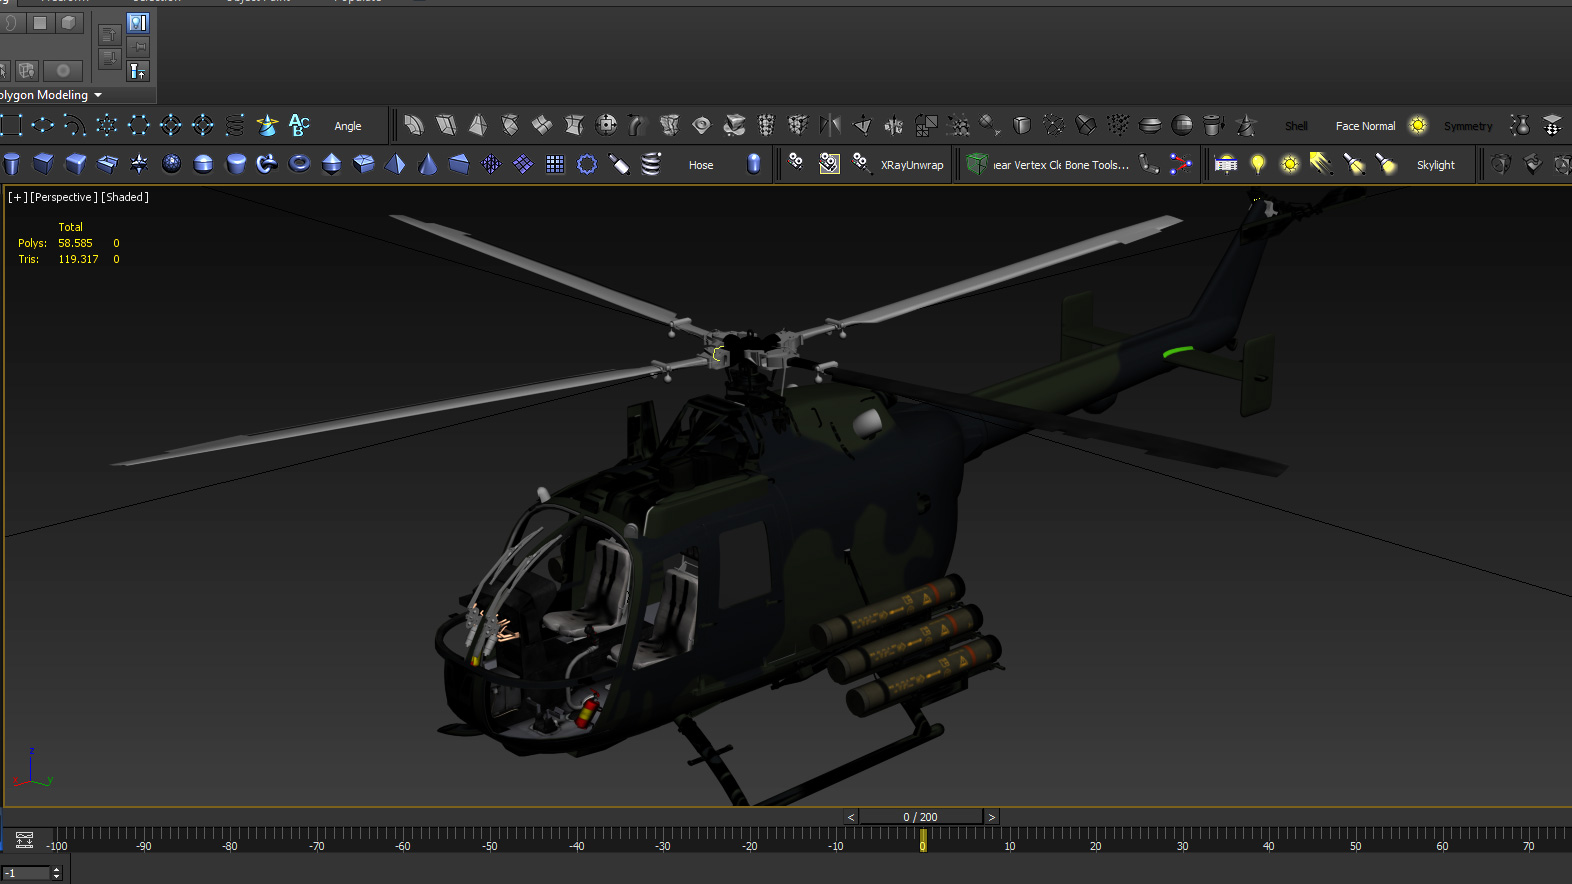Click the Shell modifier button
Screen dimensions: 1572x884
(1296, 126)
